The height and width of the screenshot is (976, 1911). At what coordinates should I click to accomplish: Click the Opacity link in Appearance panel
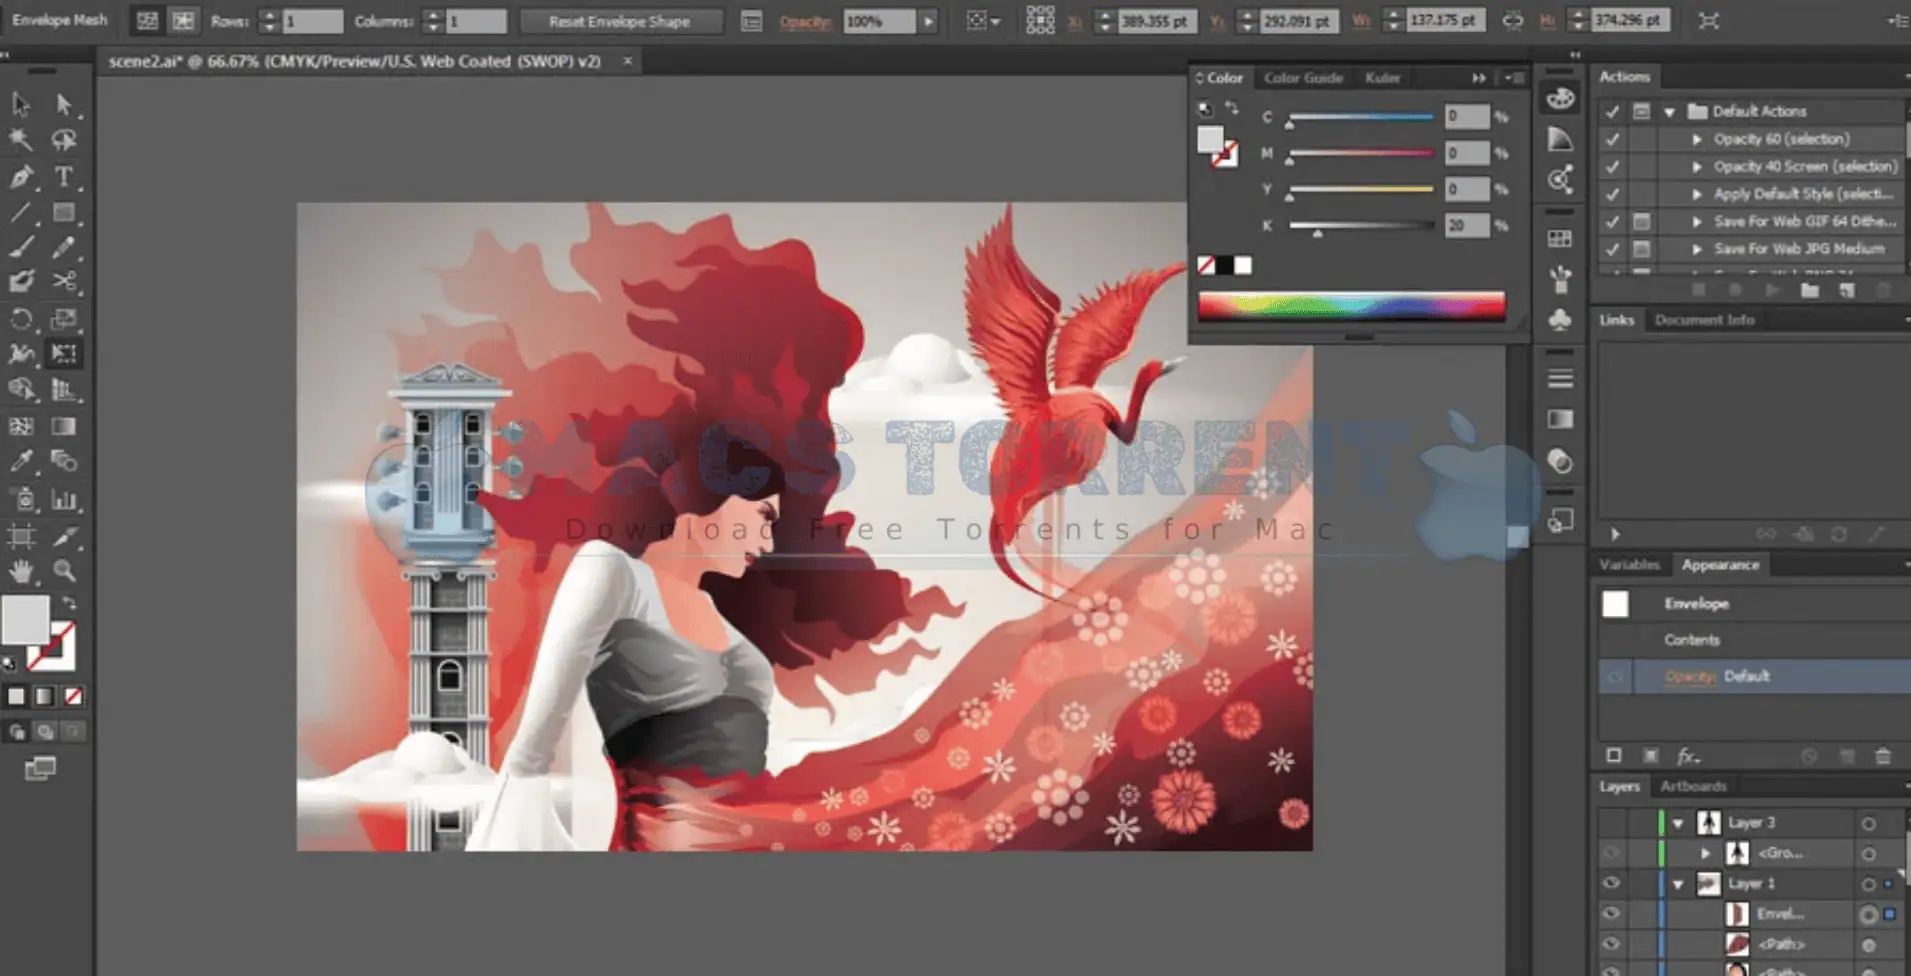[x=1690, y=677]
